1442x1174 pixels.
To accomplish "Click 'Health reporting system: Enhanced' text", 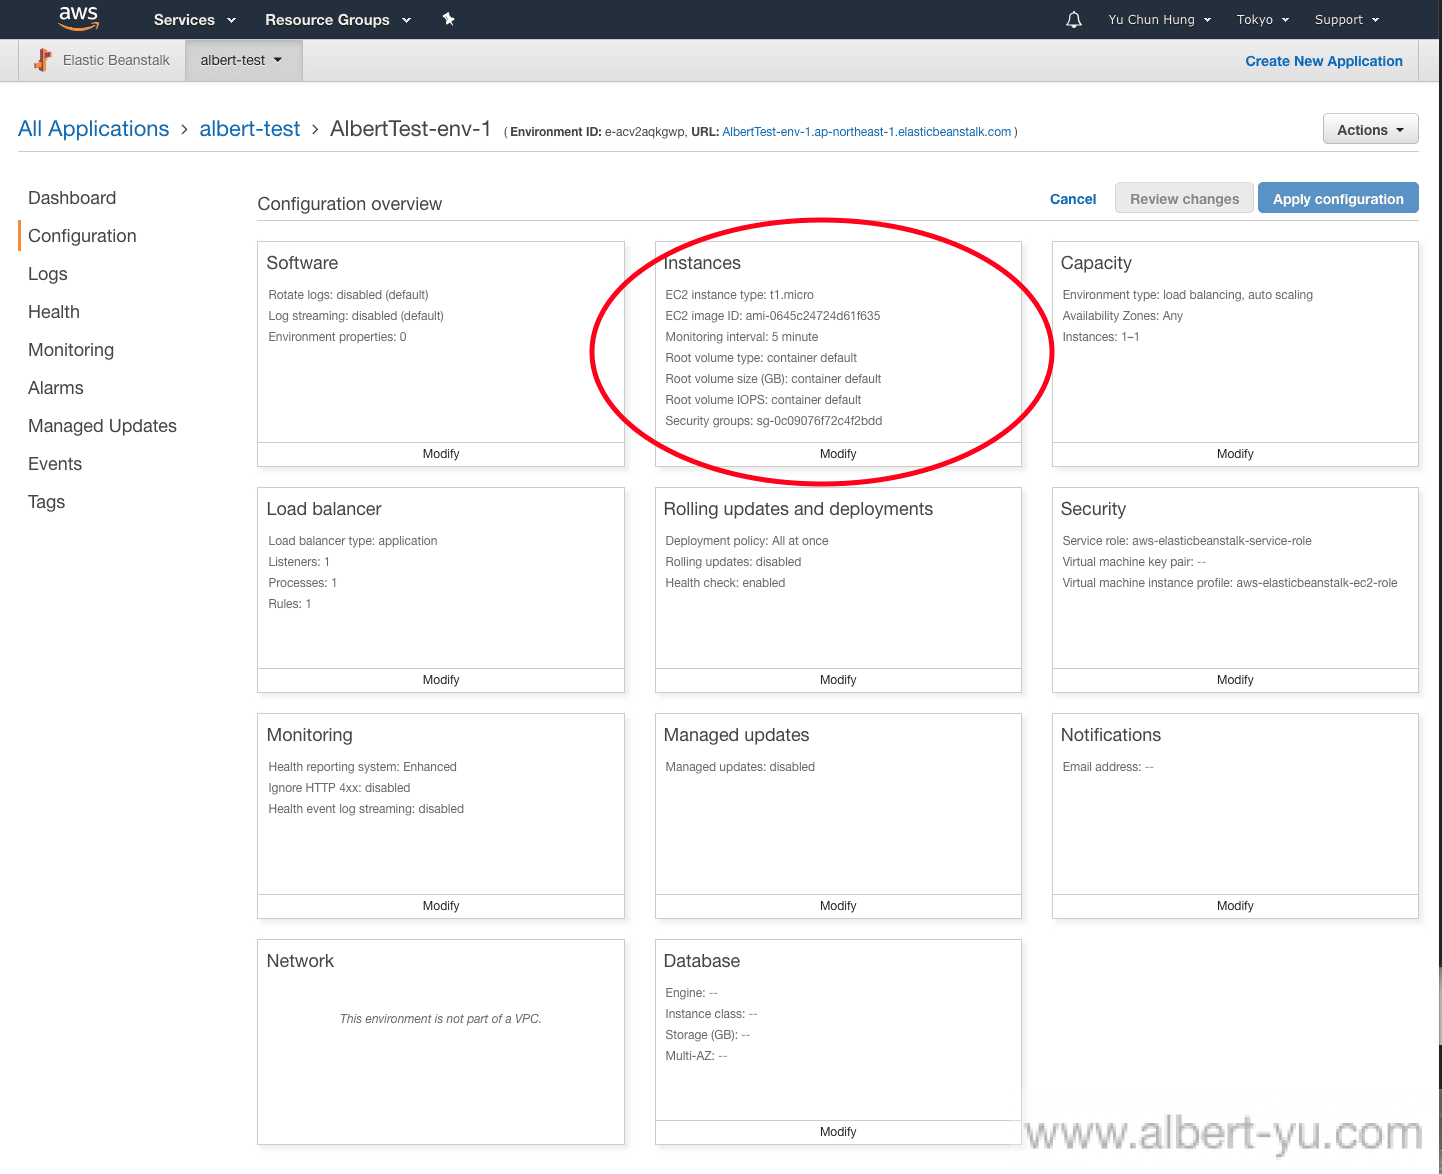I will click(362, 767).
